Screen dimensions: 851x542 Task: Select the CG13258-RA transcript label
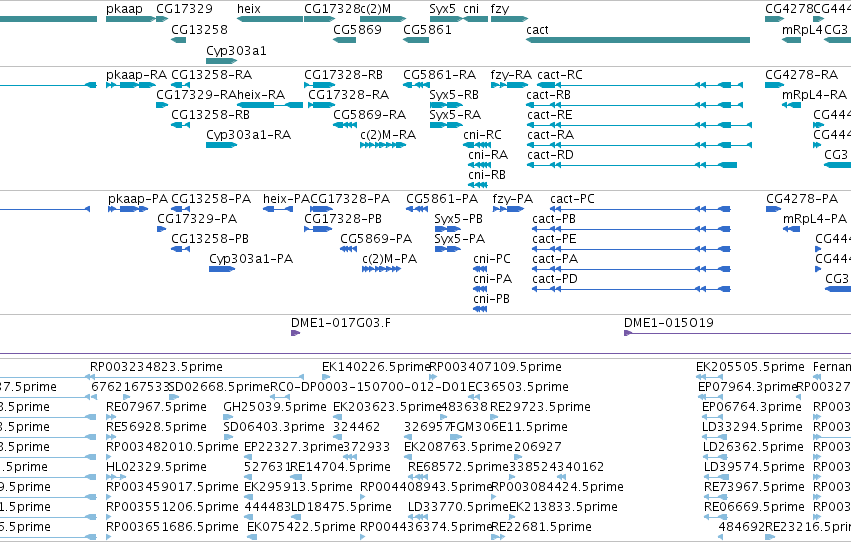pos(212,75)
